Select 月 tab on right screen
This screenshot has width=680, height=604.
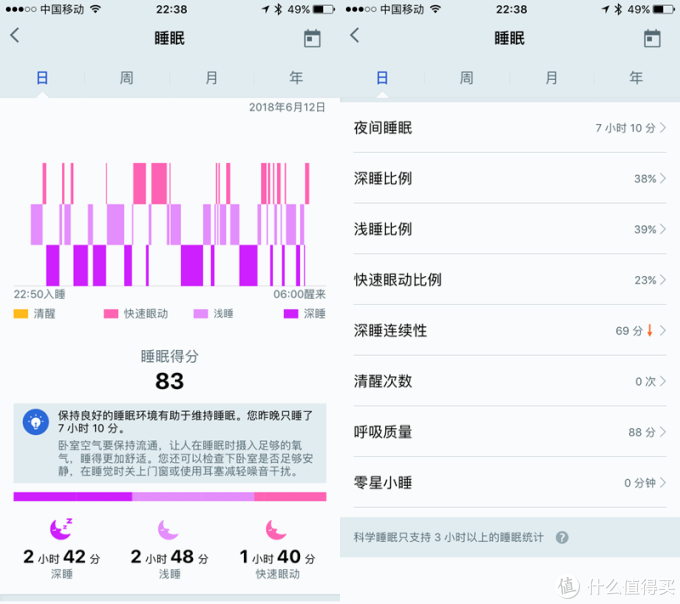[x=551, y=78]
